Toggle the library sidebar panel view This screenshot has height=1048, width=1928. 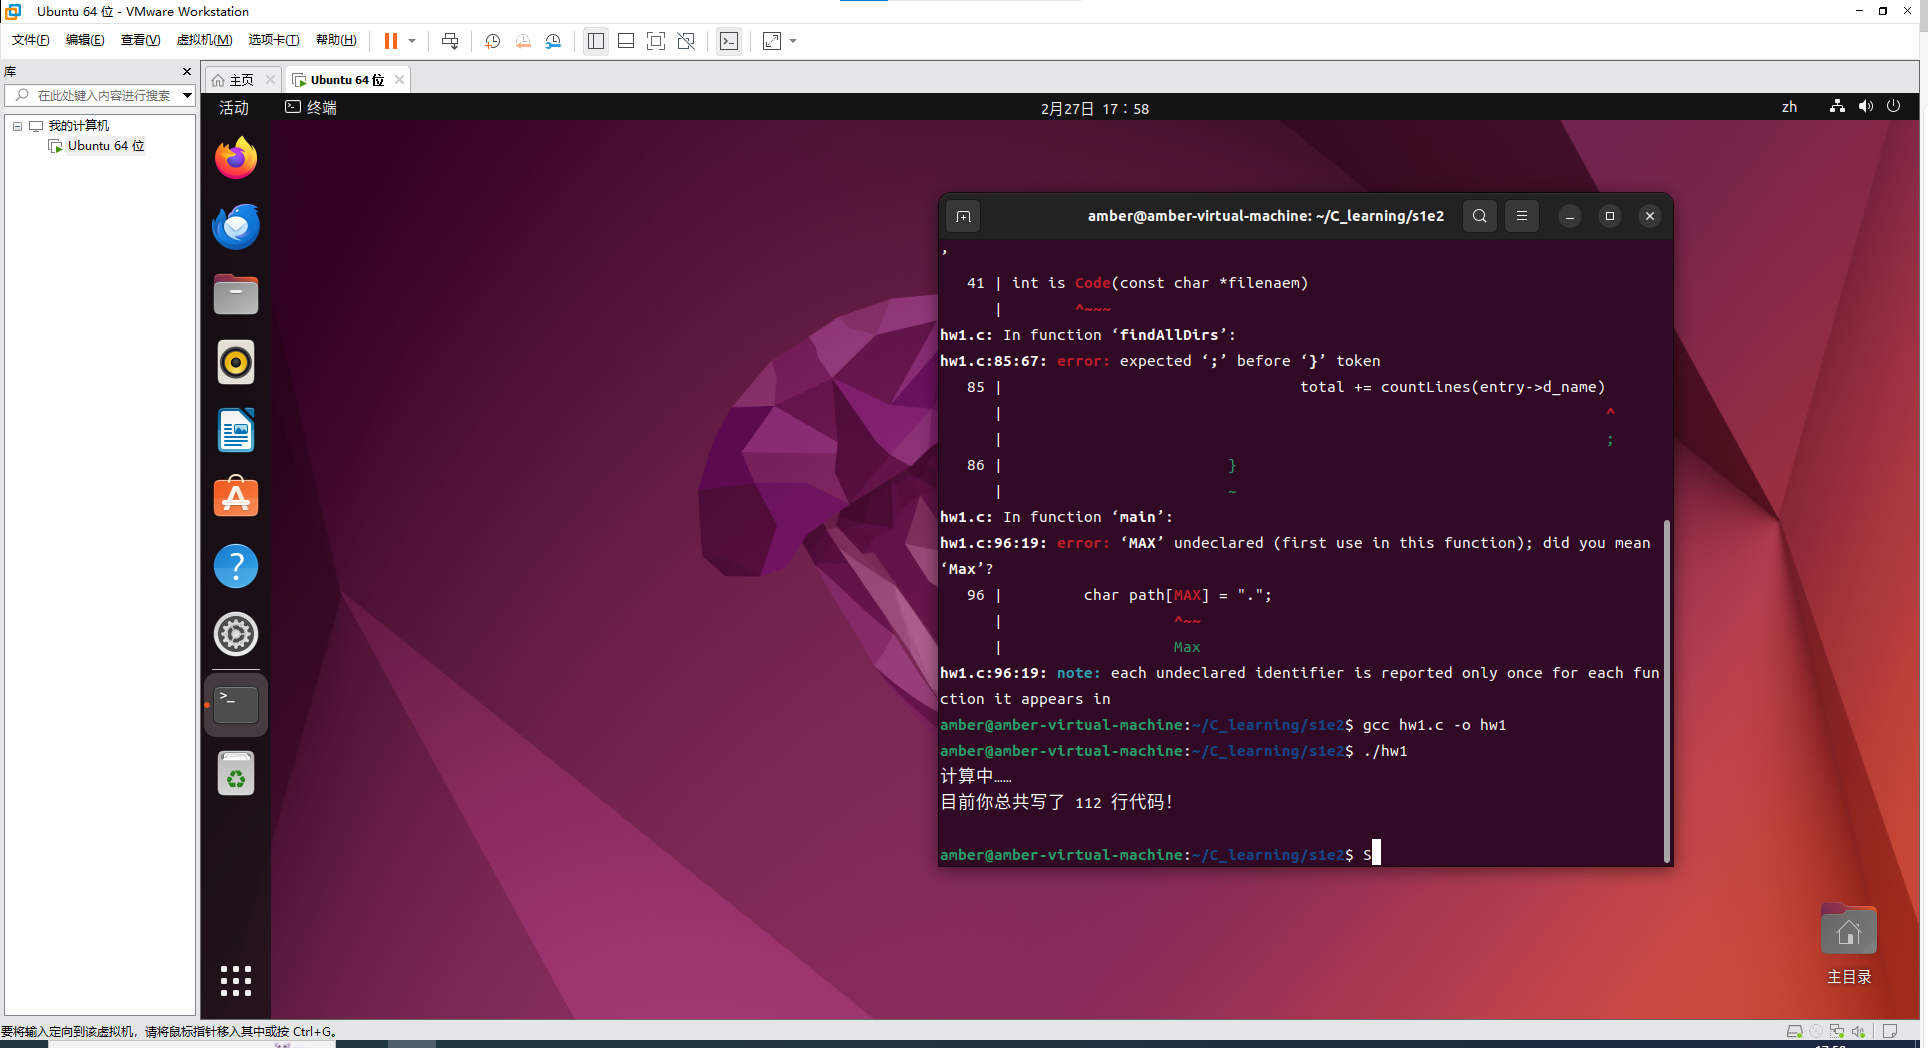(x=596, y=41)
